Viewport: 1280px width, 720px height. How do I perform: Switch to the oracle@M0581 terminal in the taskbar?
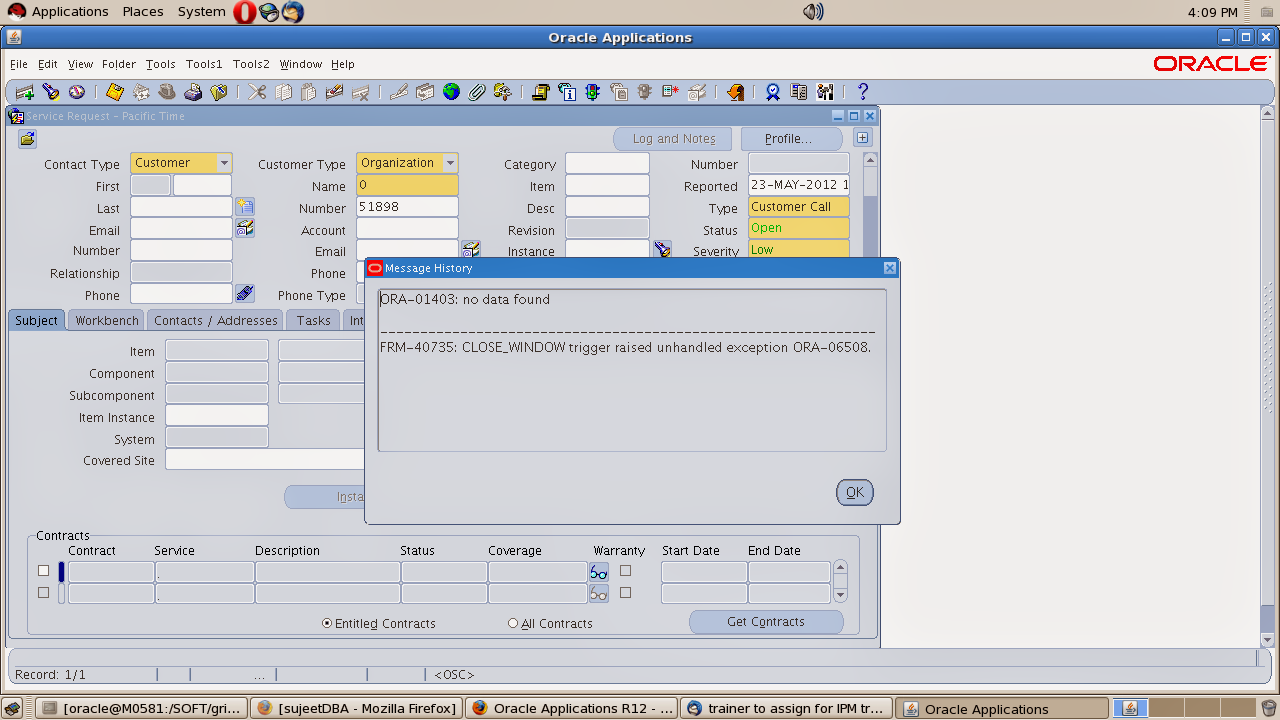tap(141, 708)
